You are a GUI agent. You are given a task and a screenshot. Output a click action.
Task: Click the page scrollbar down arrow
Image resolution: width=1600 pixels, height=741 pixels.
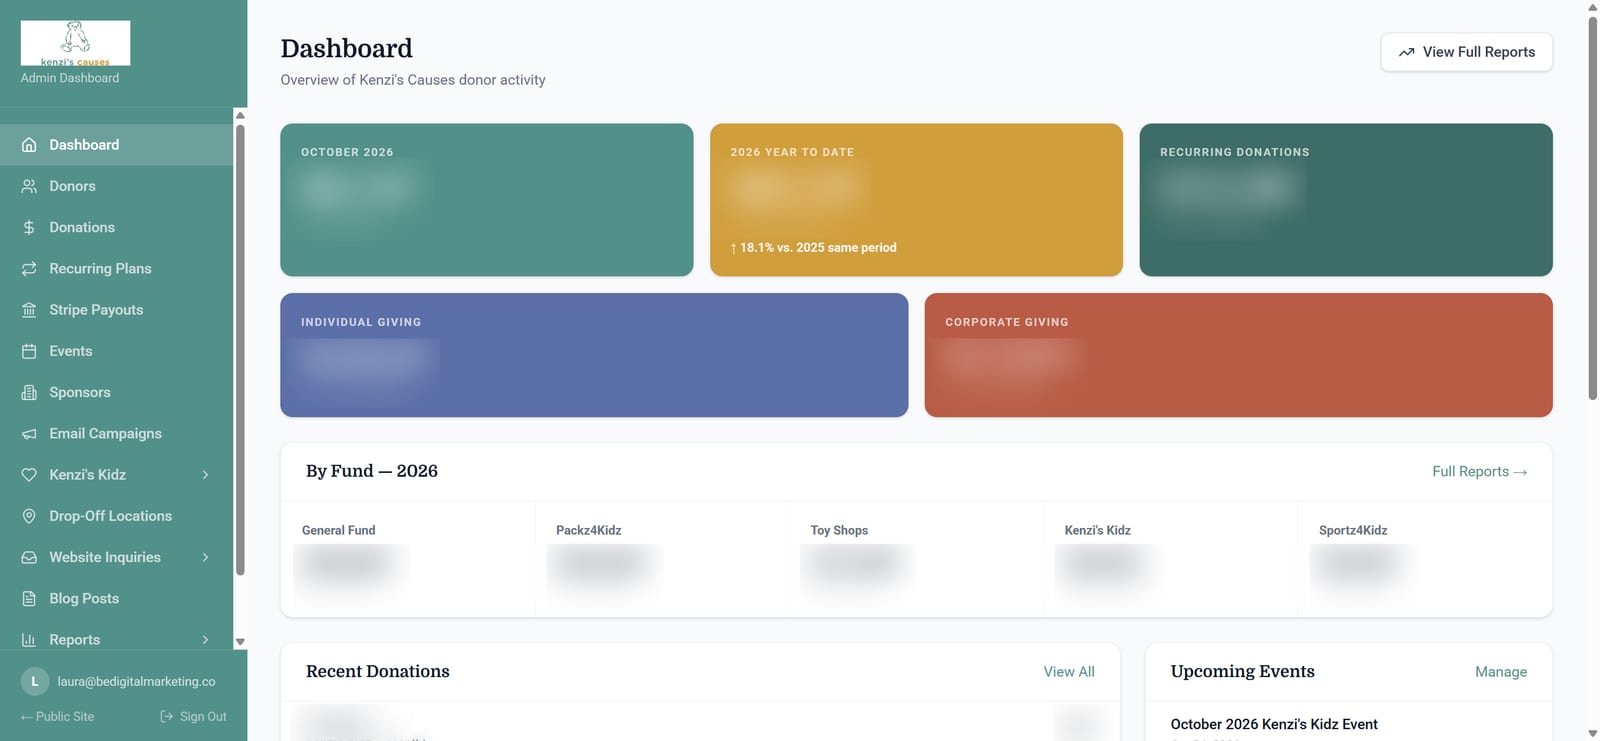1593,733
